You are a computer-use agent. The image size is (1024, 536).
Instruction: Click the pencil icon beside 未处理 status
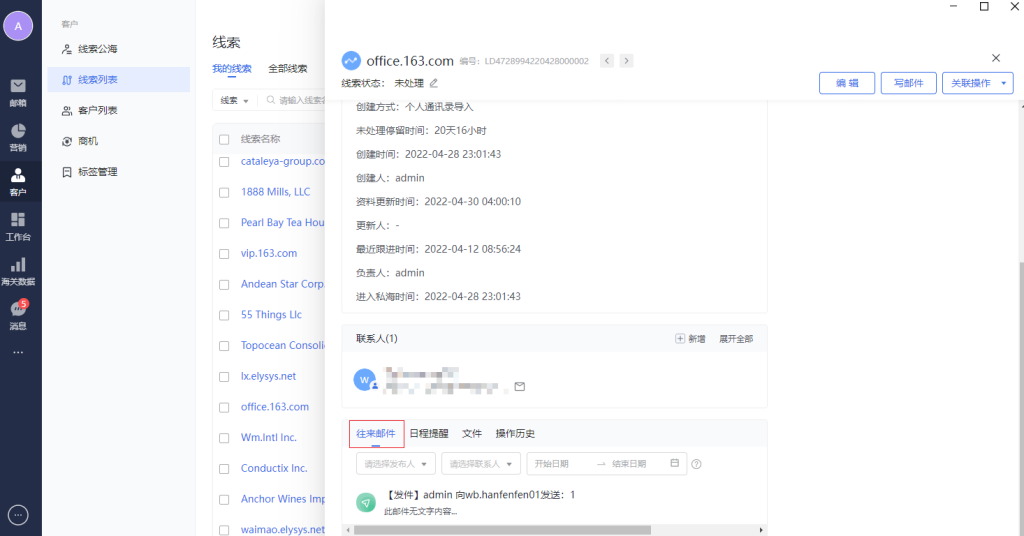(x=433, y=83)
